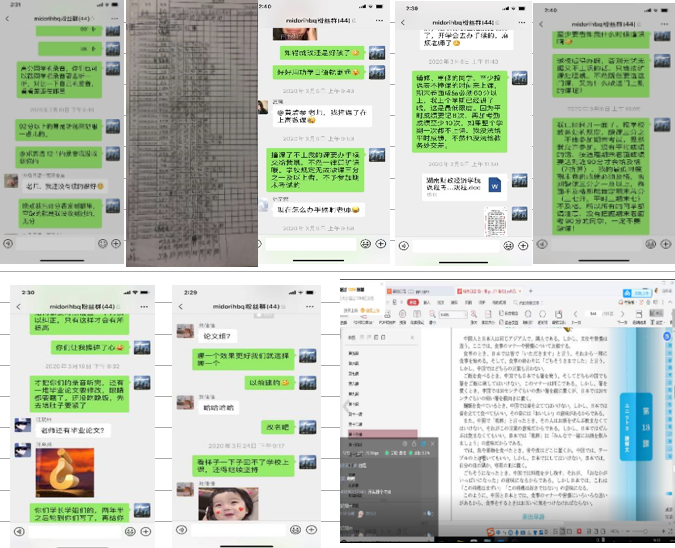The height and width of the screenshot is (548, 675).
Task: Open the baby photo sticker in the 2:29 chat
Action: click(x=225, y=506)
